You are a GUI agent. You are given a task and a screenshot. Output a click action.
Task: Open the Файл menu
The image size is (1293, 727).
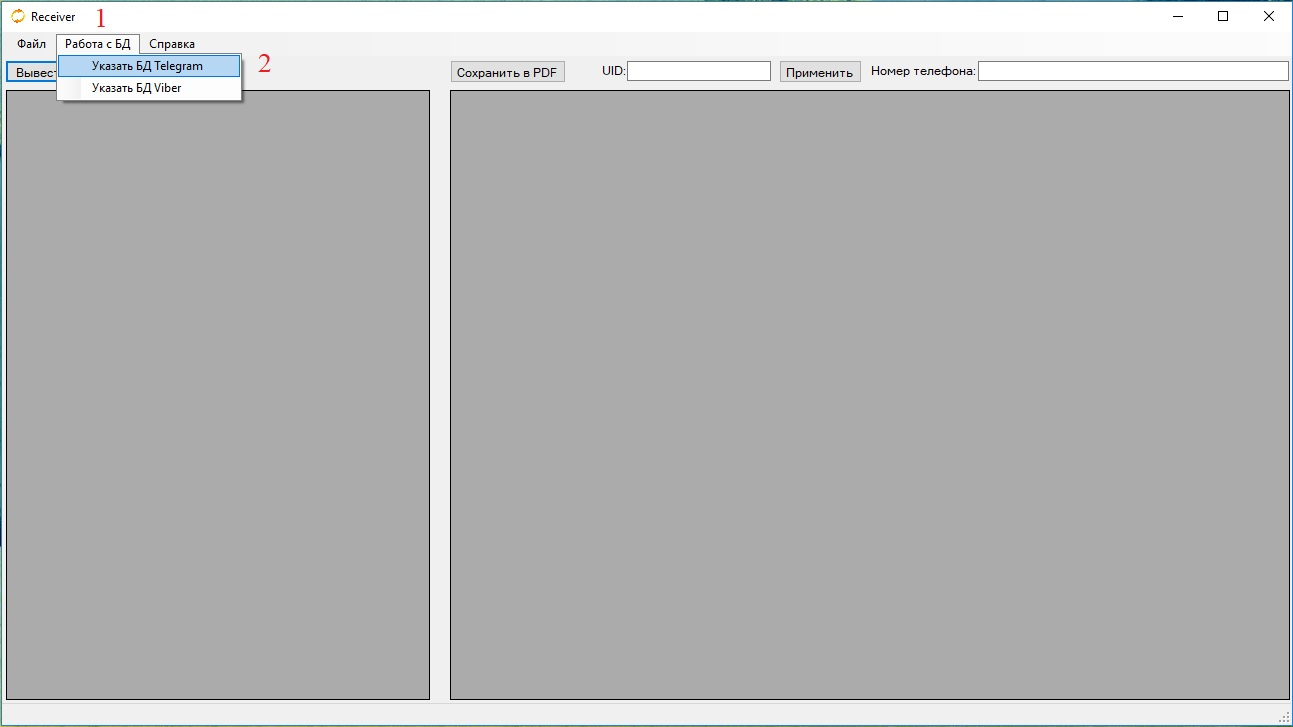tap(31, 44)
